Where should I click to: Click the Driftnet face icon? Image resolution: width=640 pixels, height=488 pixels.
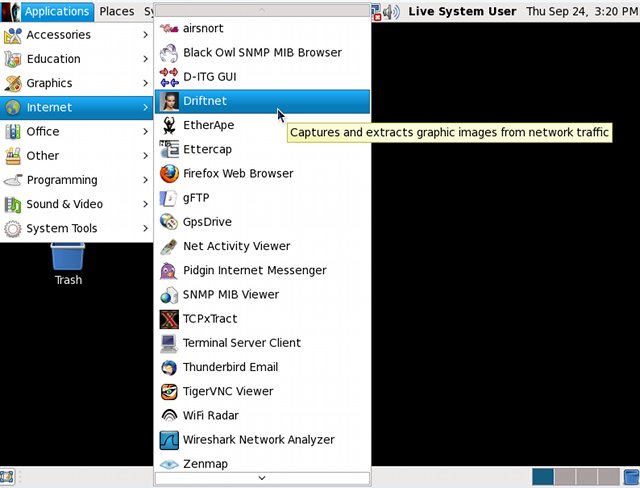[169, 101]
